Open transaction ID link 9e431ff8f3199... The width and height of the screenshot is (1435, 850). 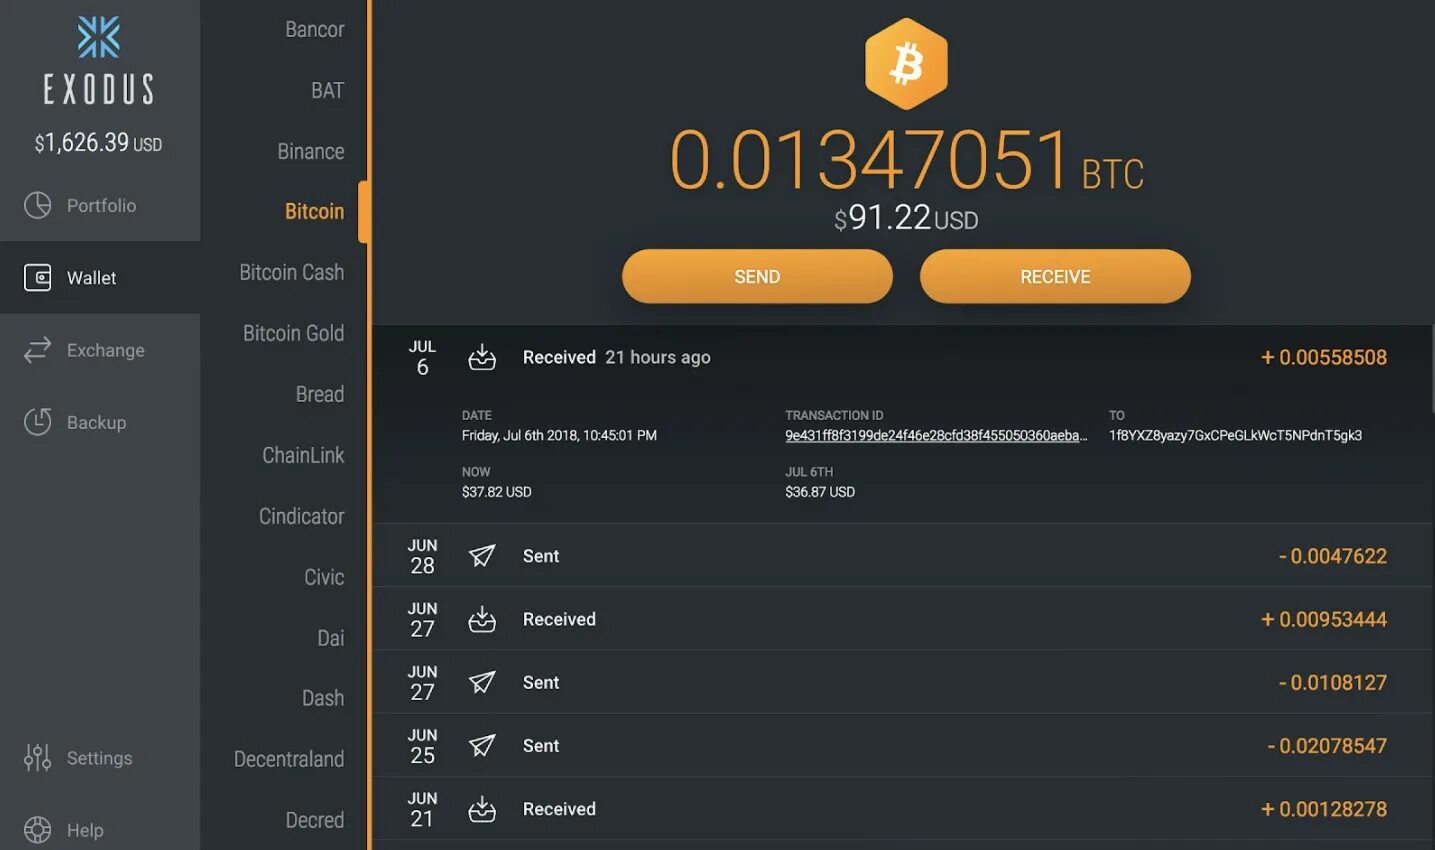coord(936,435)
